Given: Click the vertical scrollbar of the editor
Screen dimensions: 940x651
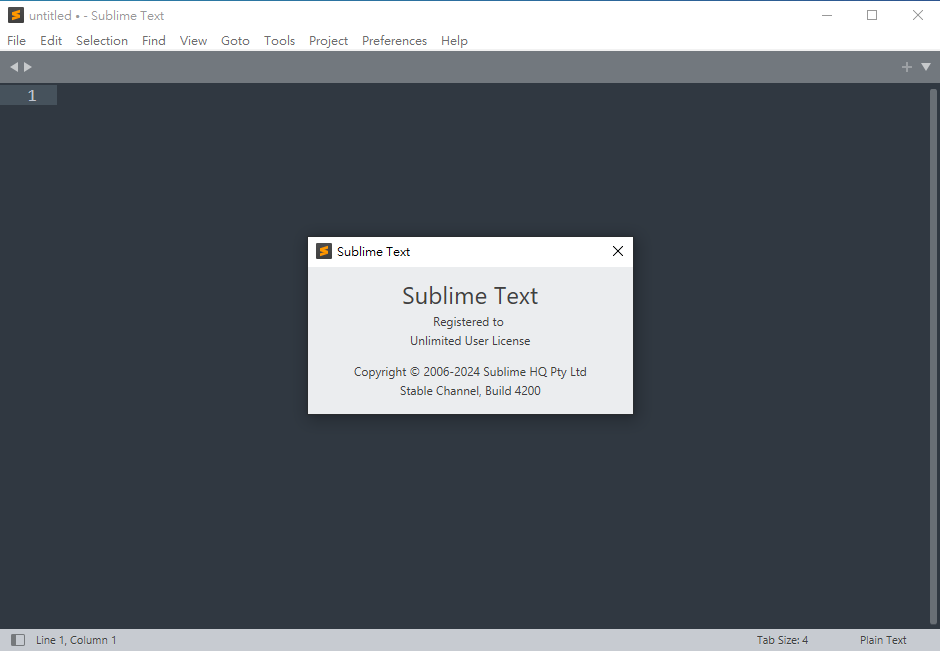Looking at the screenshot, I should coord(933,356).
